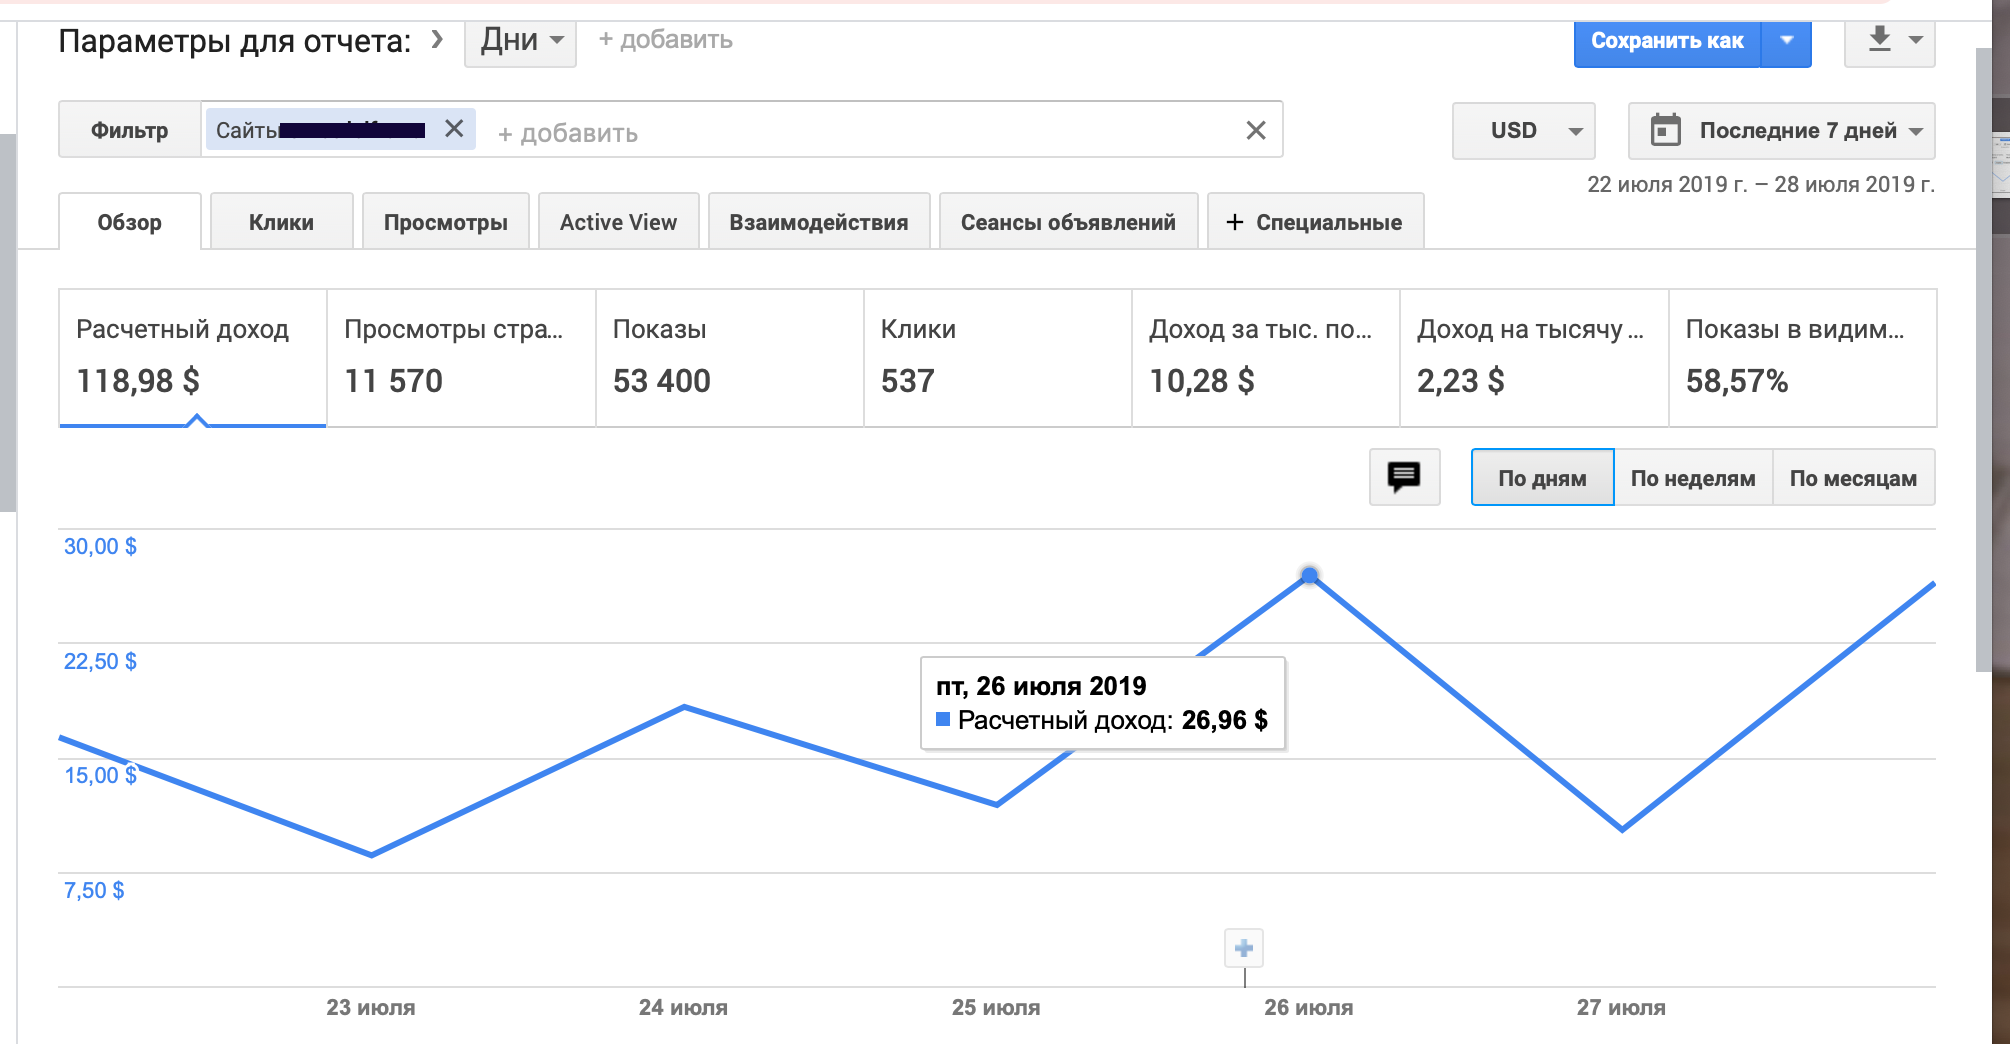Open the Взаимодействия tab
The height and width of the screenshot is (1044, 2010).
(x=819, y=222)
